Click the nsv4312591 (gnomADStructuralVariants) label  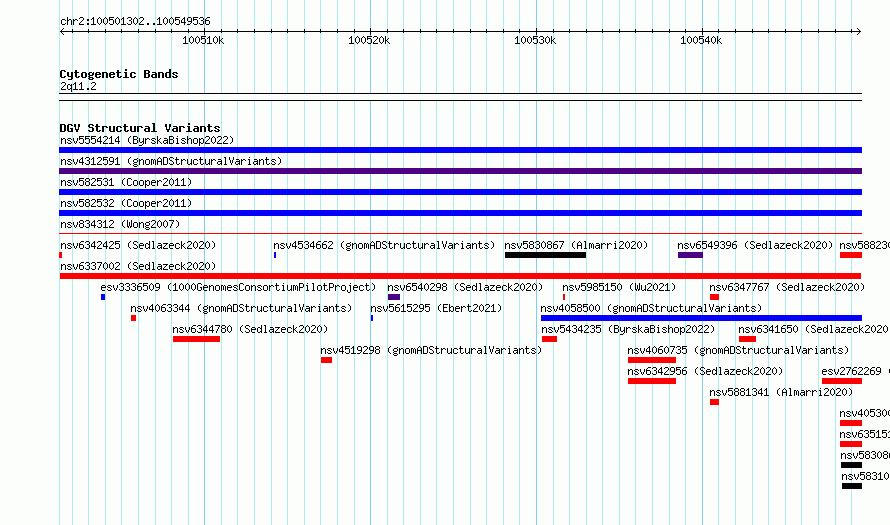click(171, 161)
